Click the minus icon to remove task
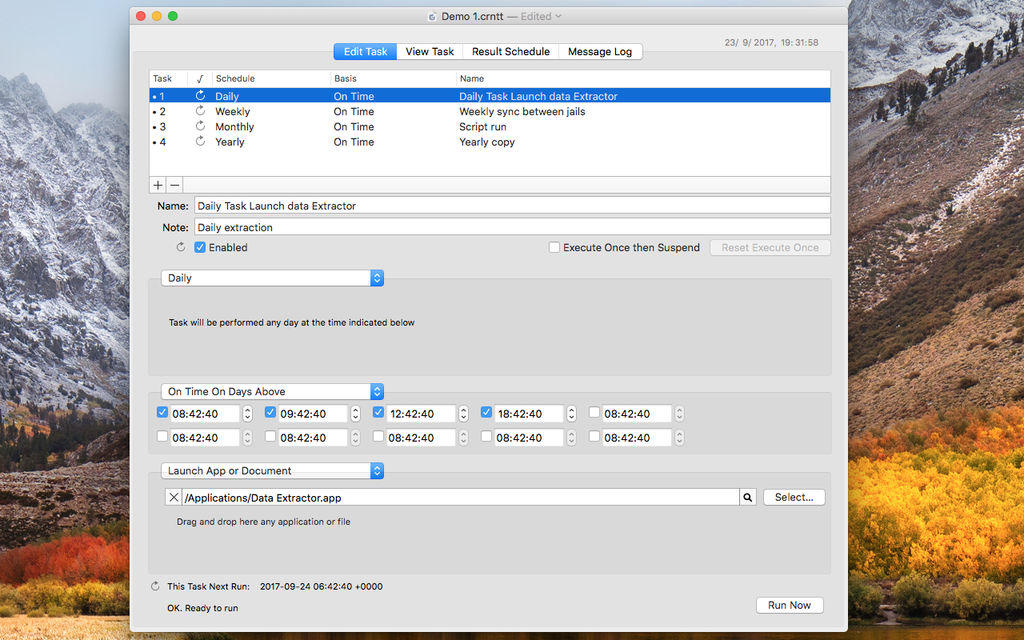1024x640 pixels. [174, 185]
